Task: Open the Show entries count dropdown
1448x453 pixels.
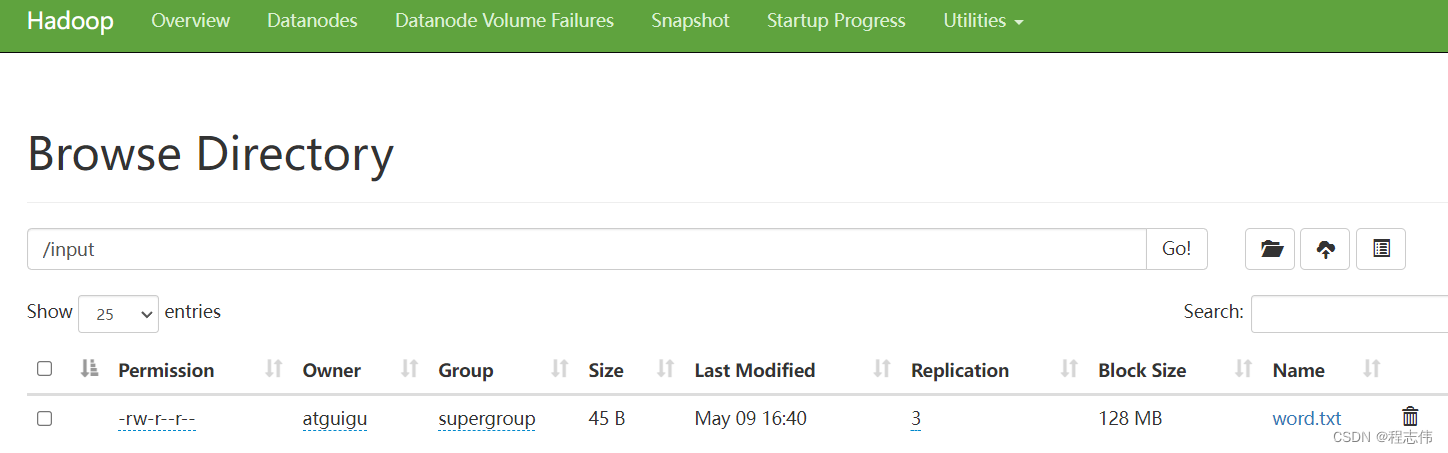Action: pyautogui.click(x=118, y=314)
